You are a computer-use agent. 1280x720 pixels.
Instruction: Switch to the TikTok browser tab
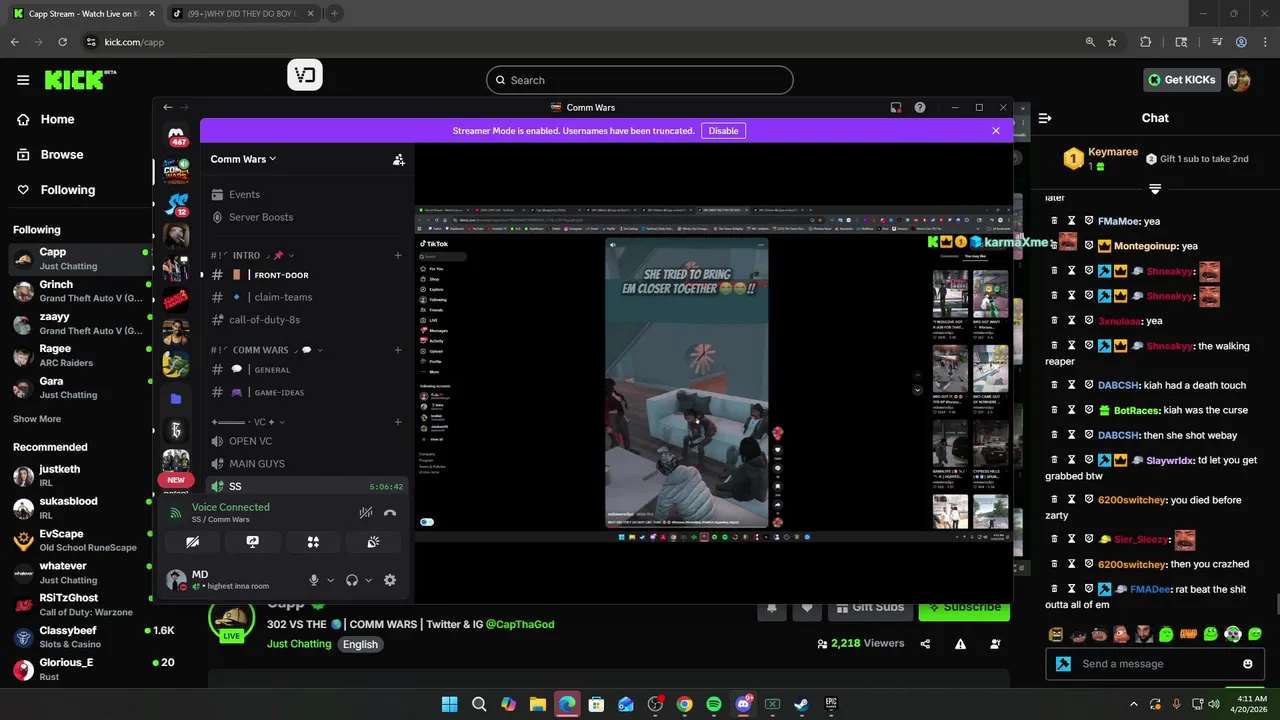(243, 14)
